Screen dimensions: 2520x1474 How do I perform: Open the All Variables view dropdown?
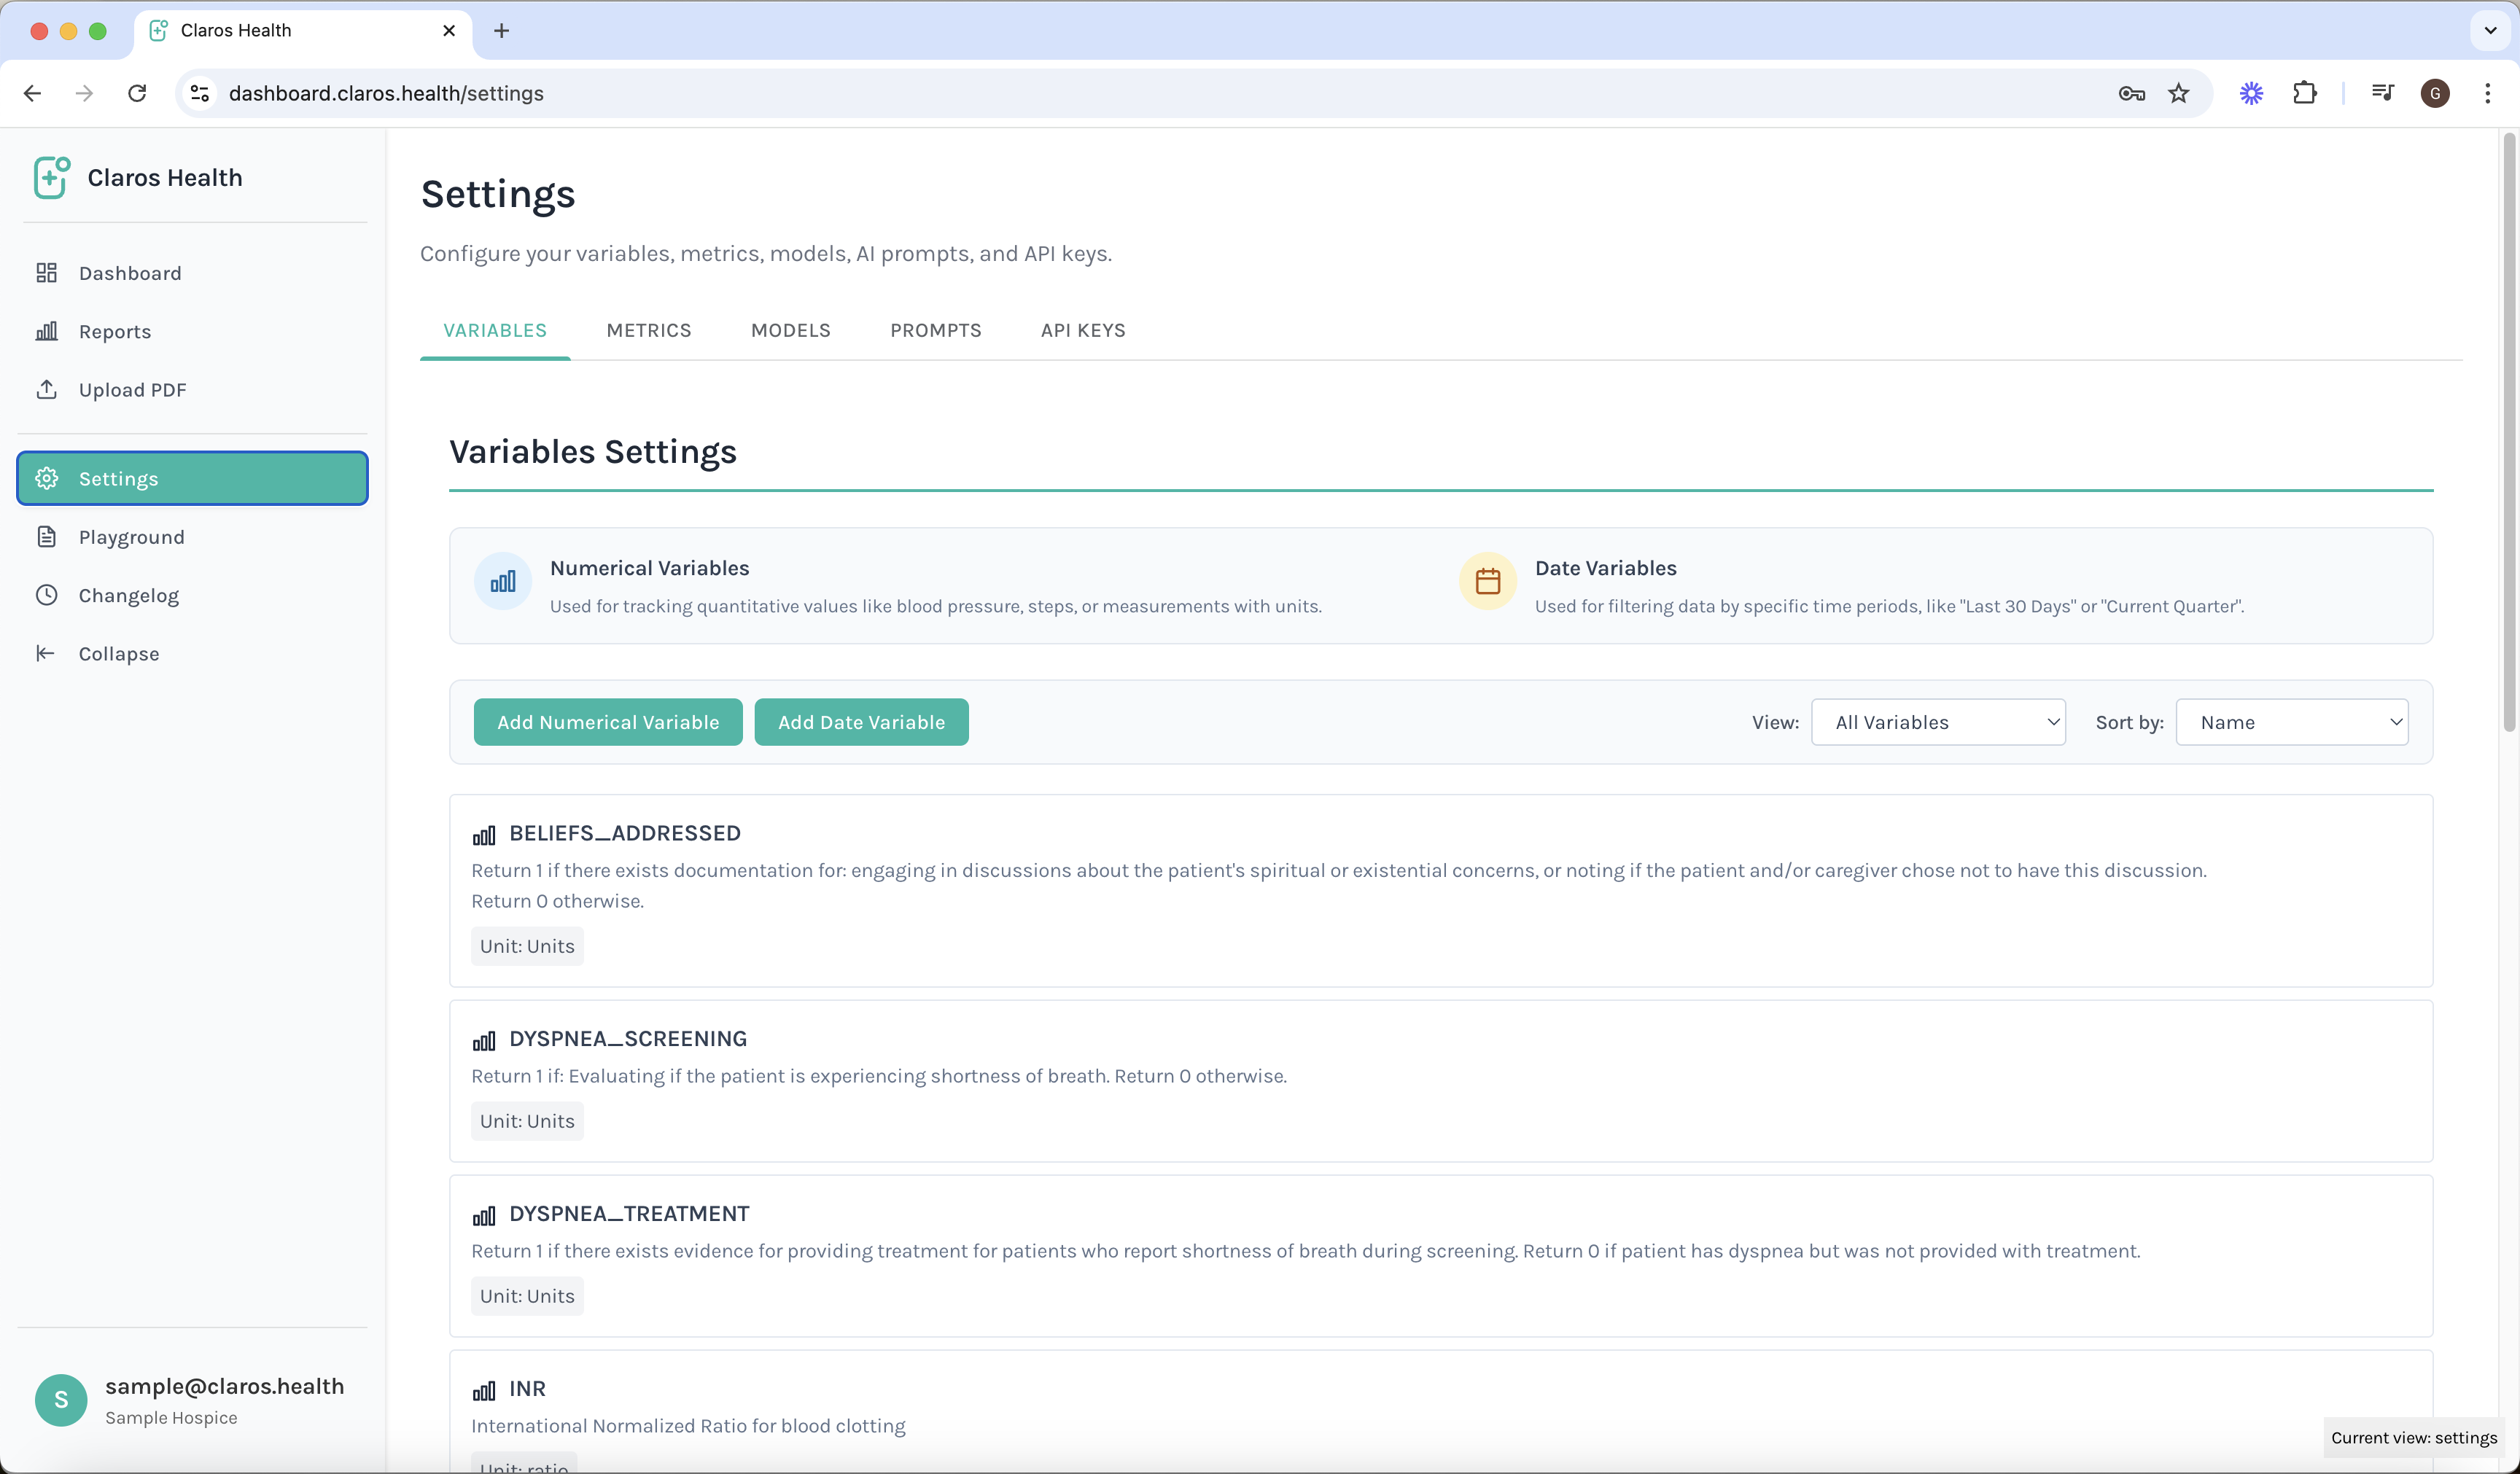(1938, 721)
